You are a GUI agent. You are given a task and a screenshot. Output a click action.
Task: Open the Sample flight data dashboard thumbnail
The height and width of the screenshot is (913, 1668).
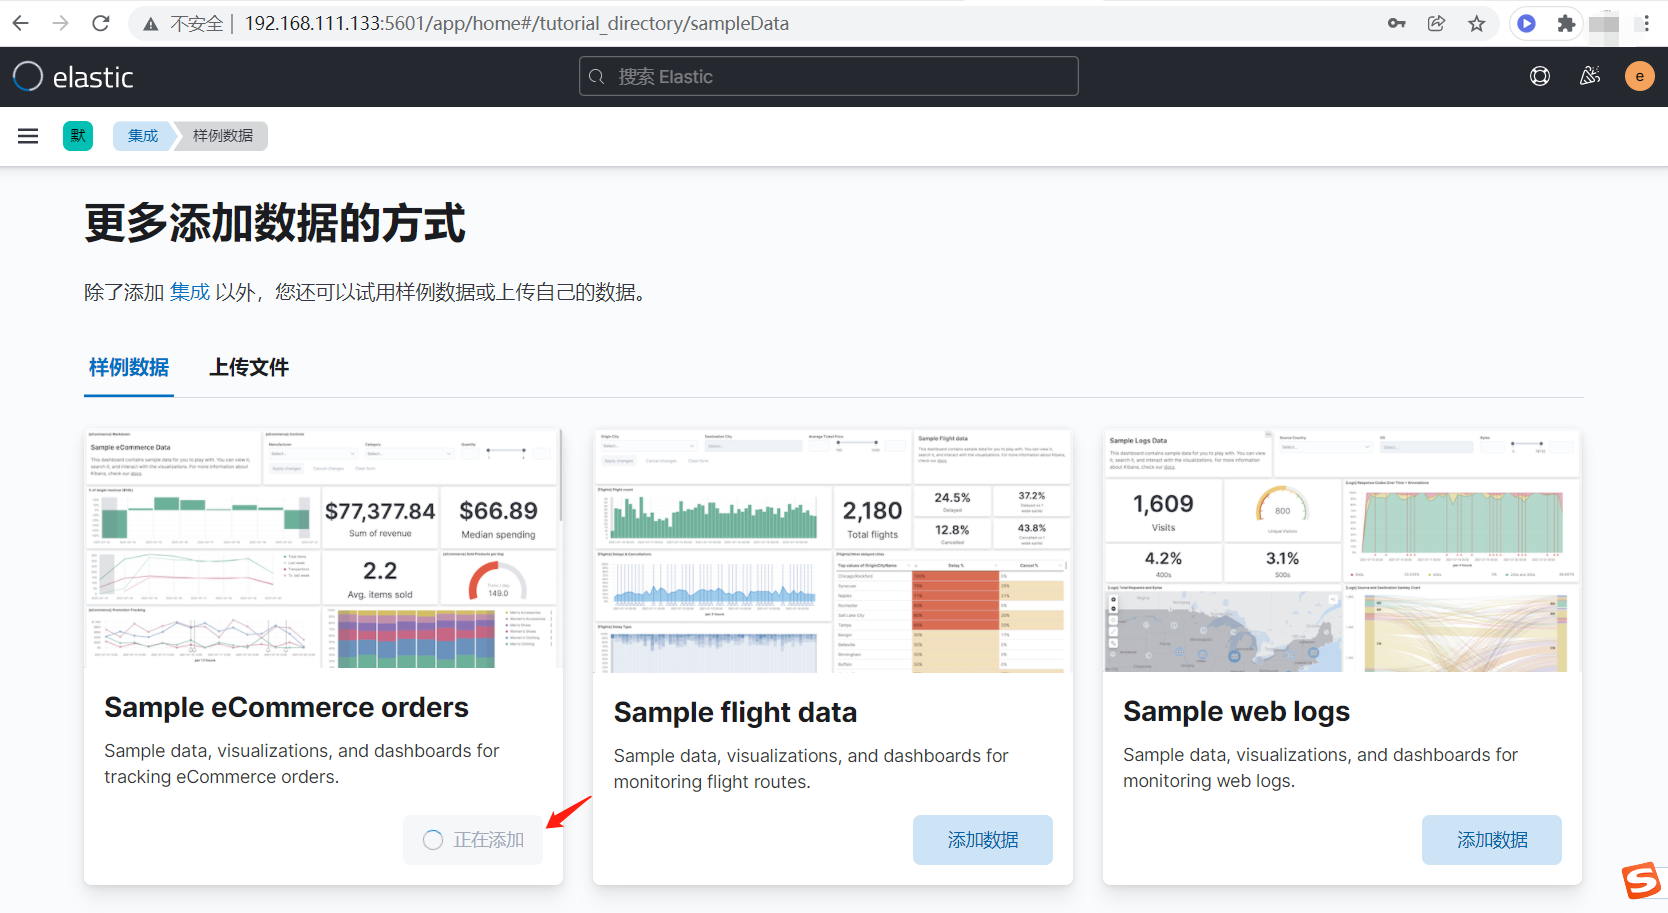(833, 551)
